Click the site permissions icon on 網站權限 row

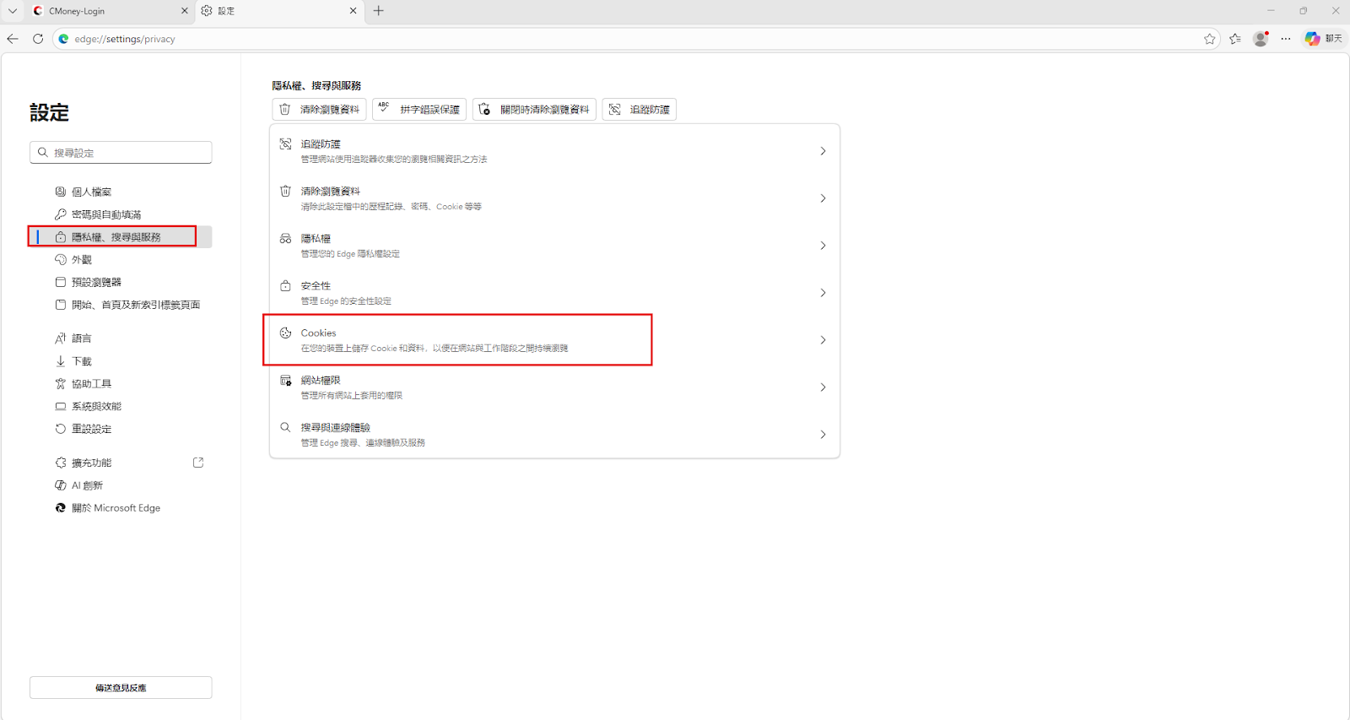coord(285,380)
